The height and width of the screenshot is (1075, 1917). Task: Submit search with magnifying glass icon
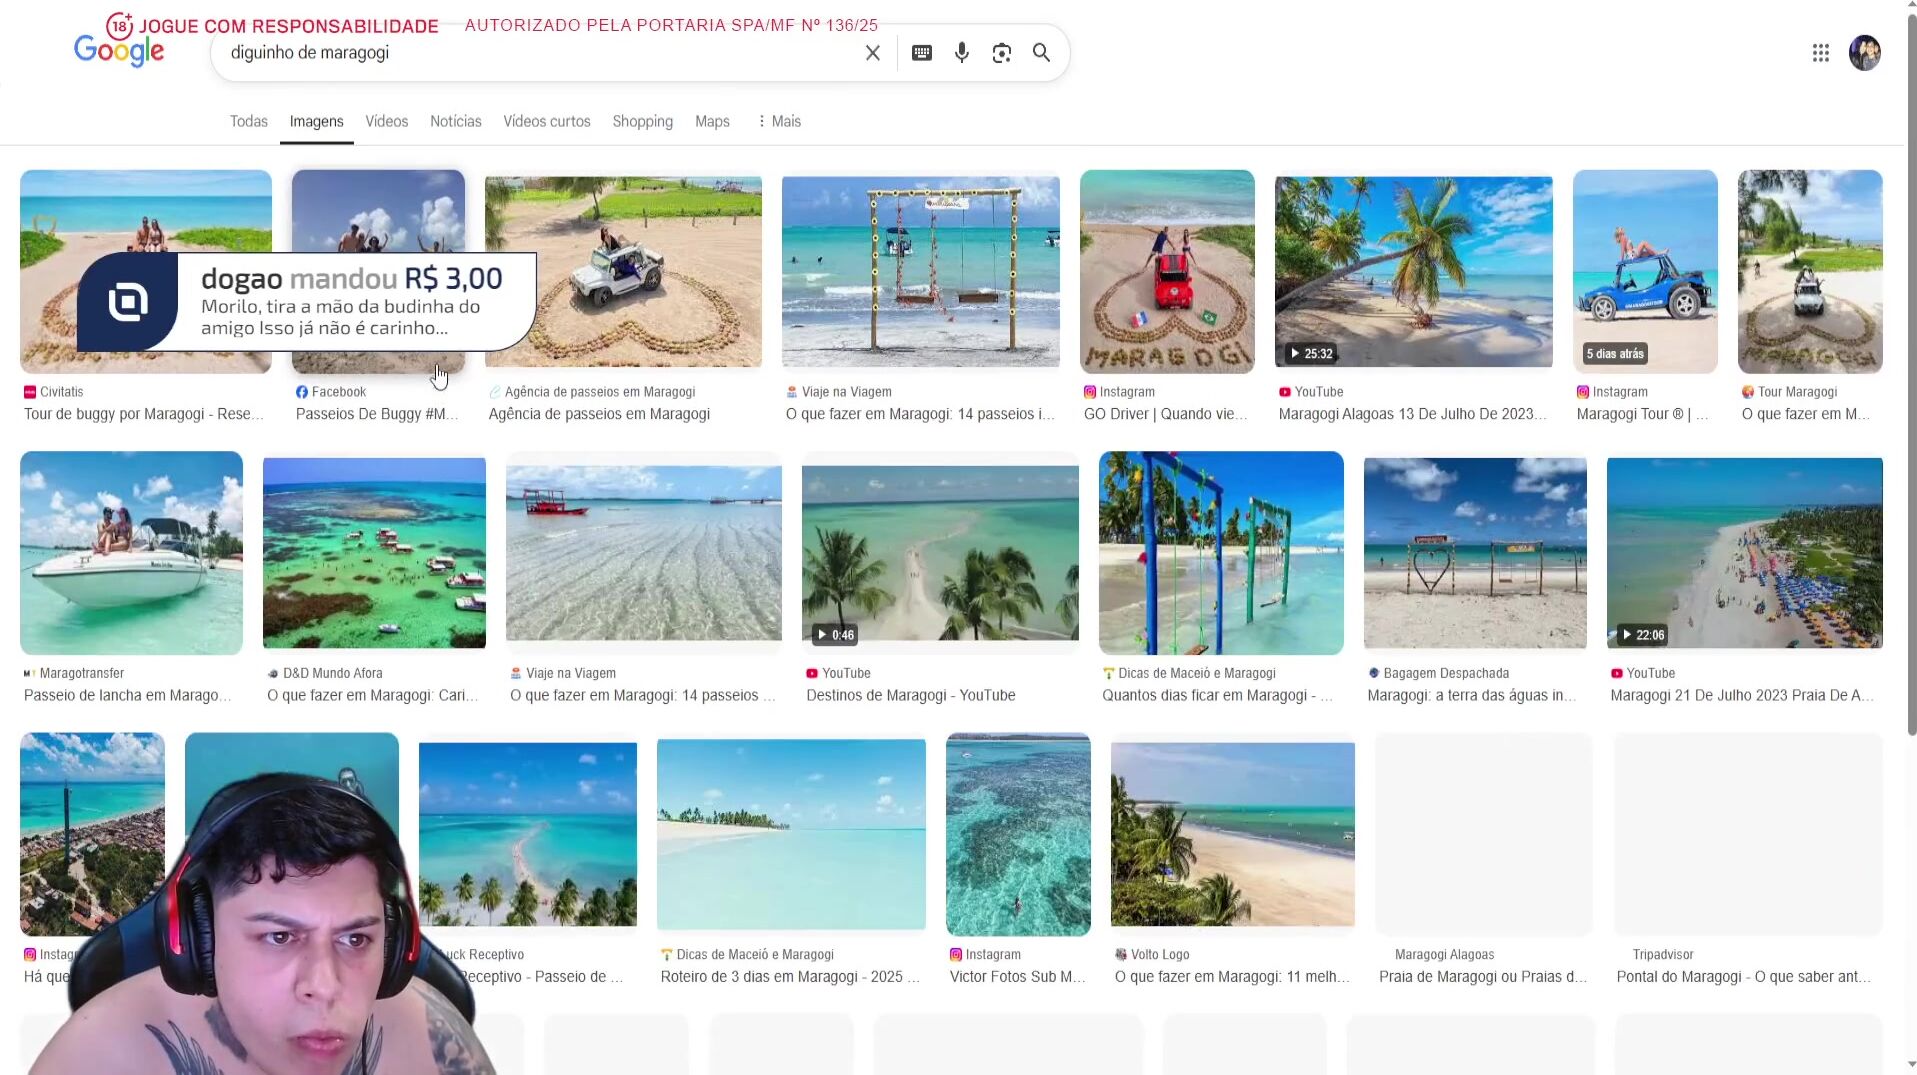click(x=1041, y=53)
